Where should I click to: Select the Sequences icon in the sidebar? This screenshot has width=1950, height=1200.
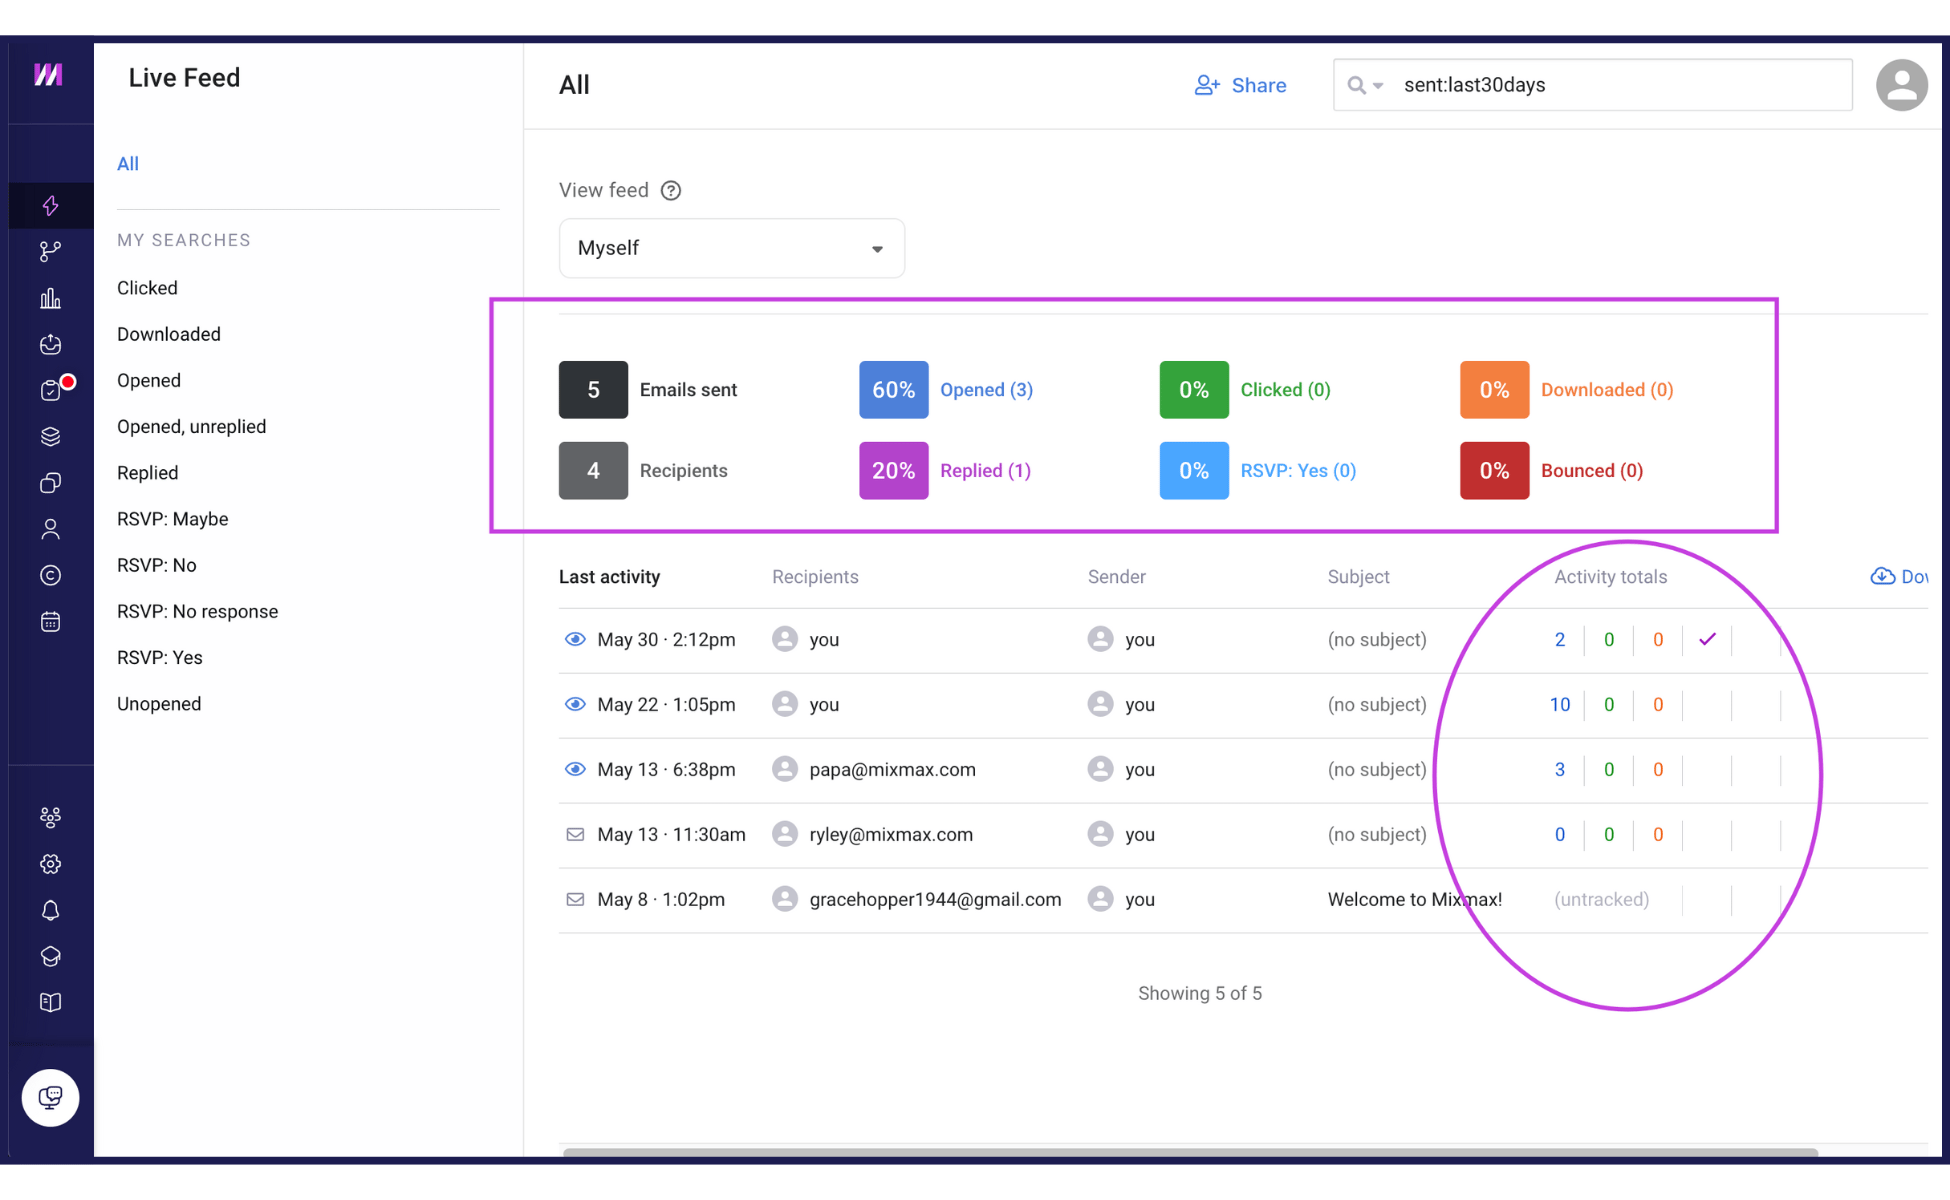(x=50, y=251)
